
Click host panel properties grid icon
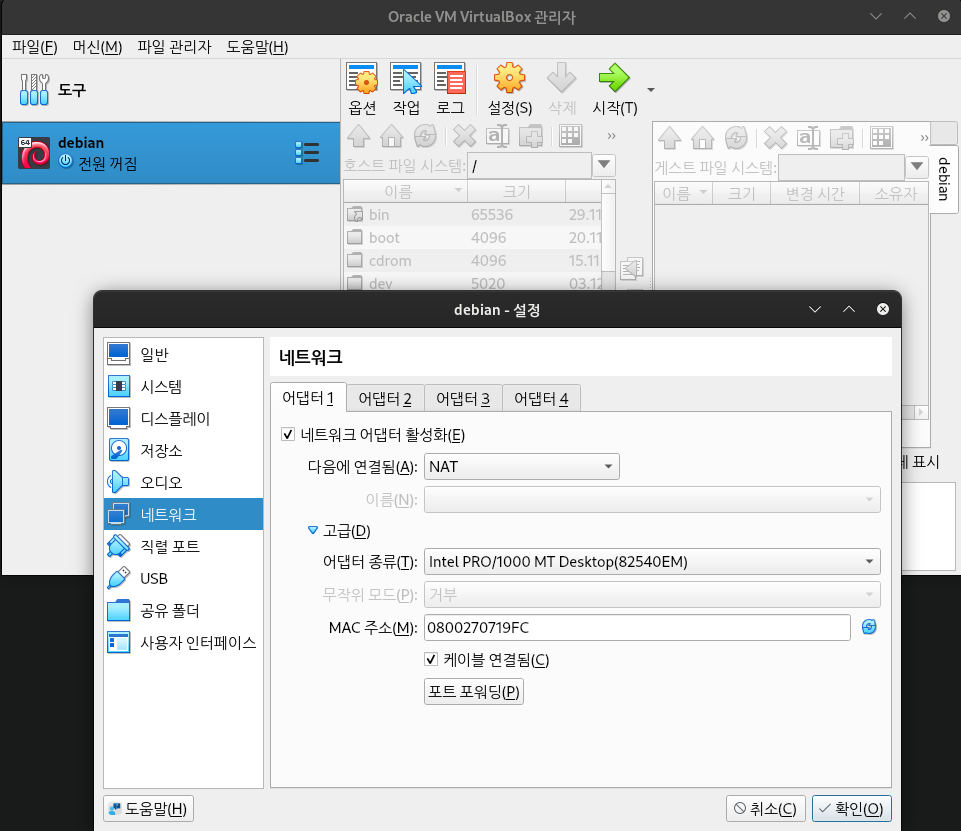570,136
